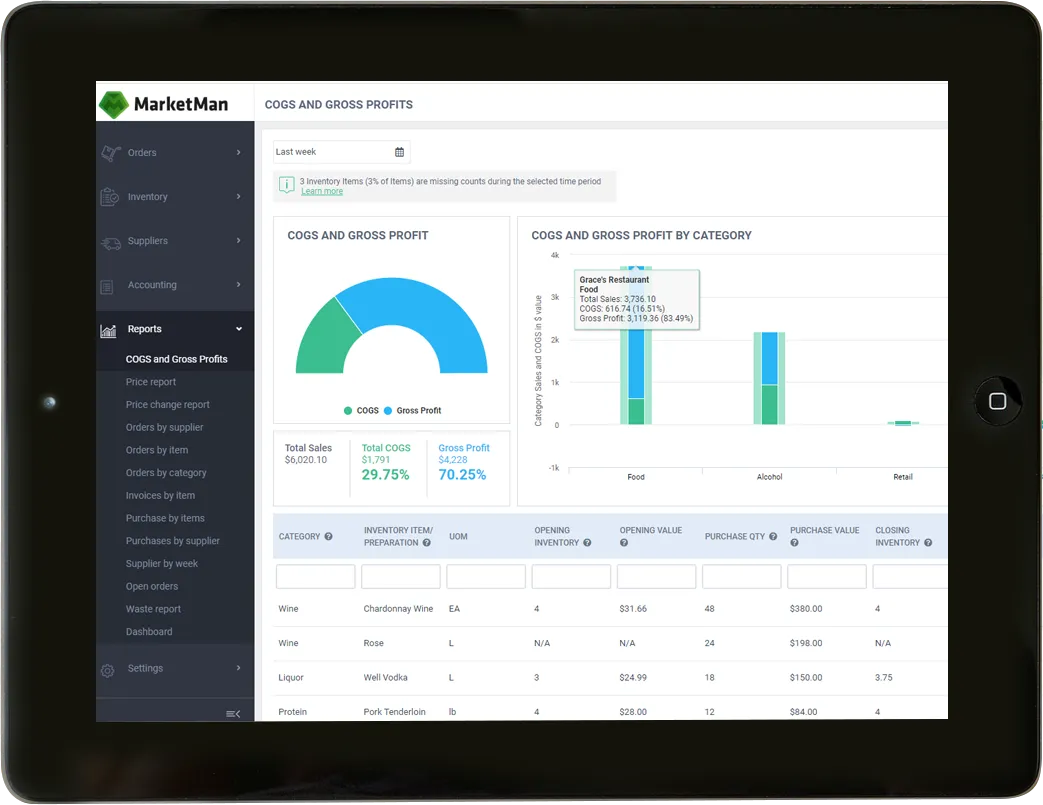Image resolution: width=1043 pixels, height=805 pixels.
Task: Click the Suppliers truck icon
Action: click(110, 241)
